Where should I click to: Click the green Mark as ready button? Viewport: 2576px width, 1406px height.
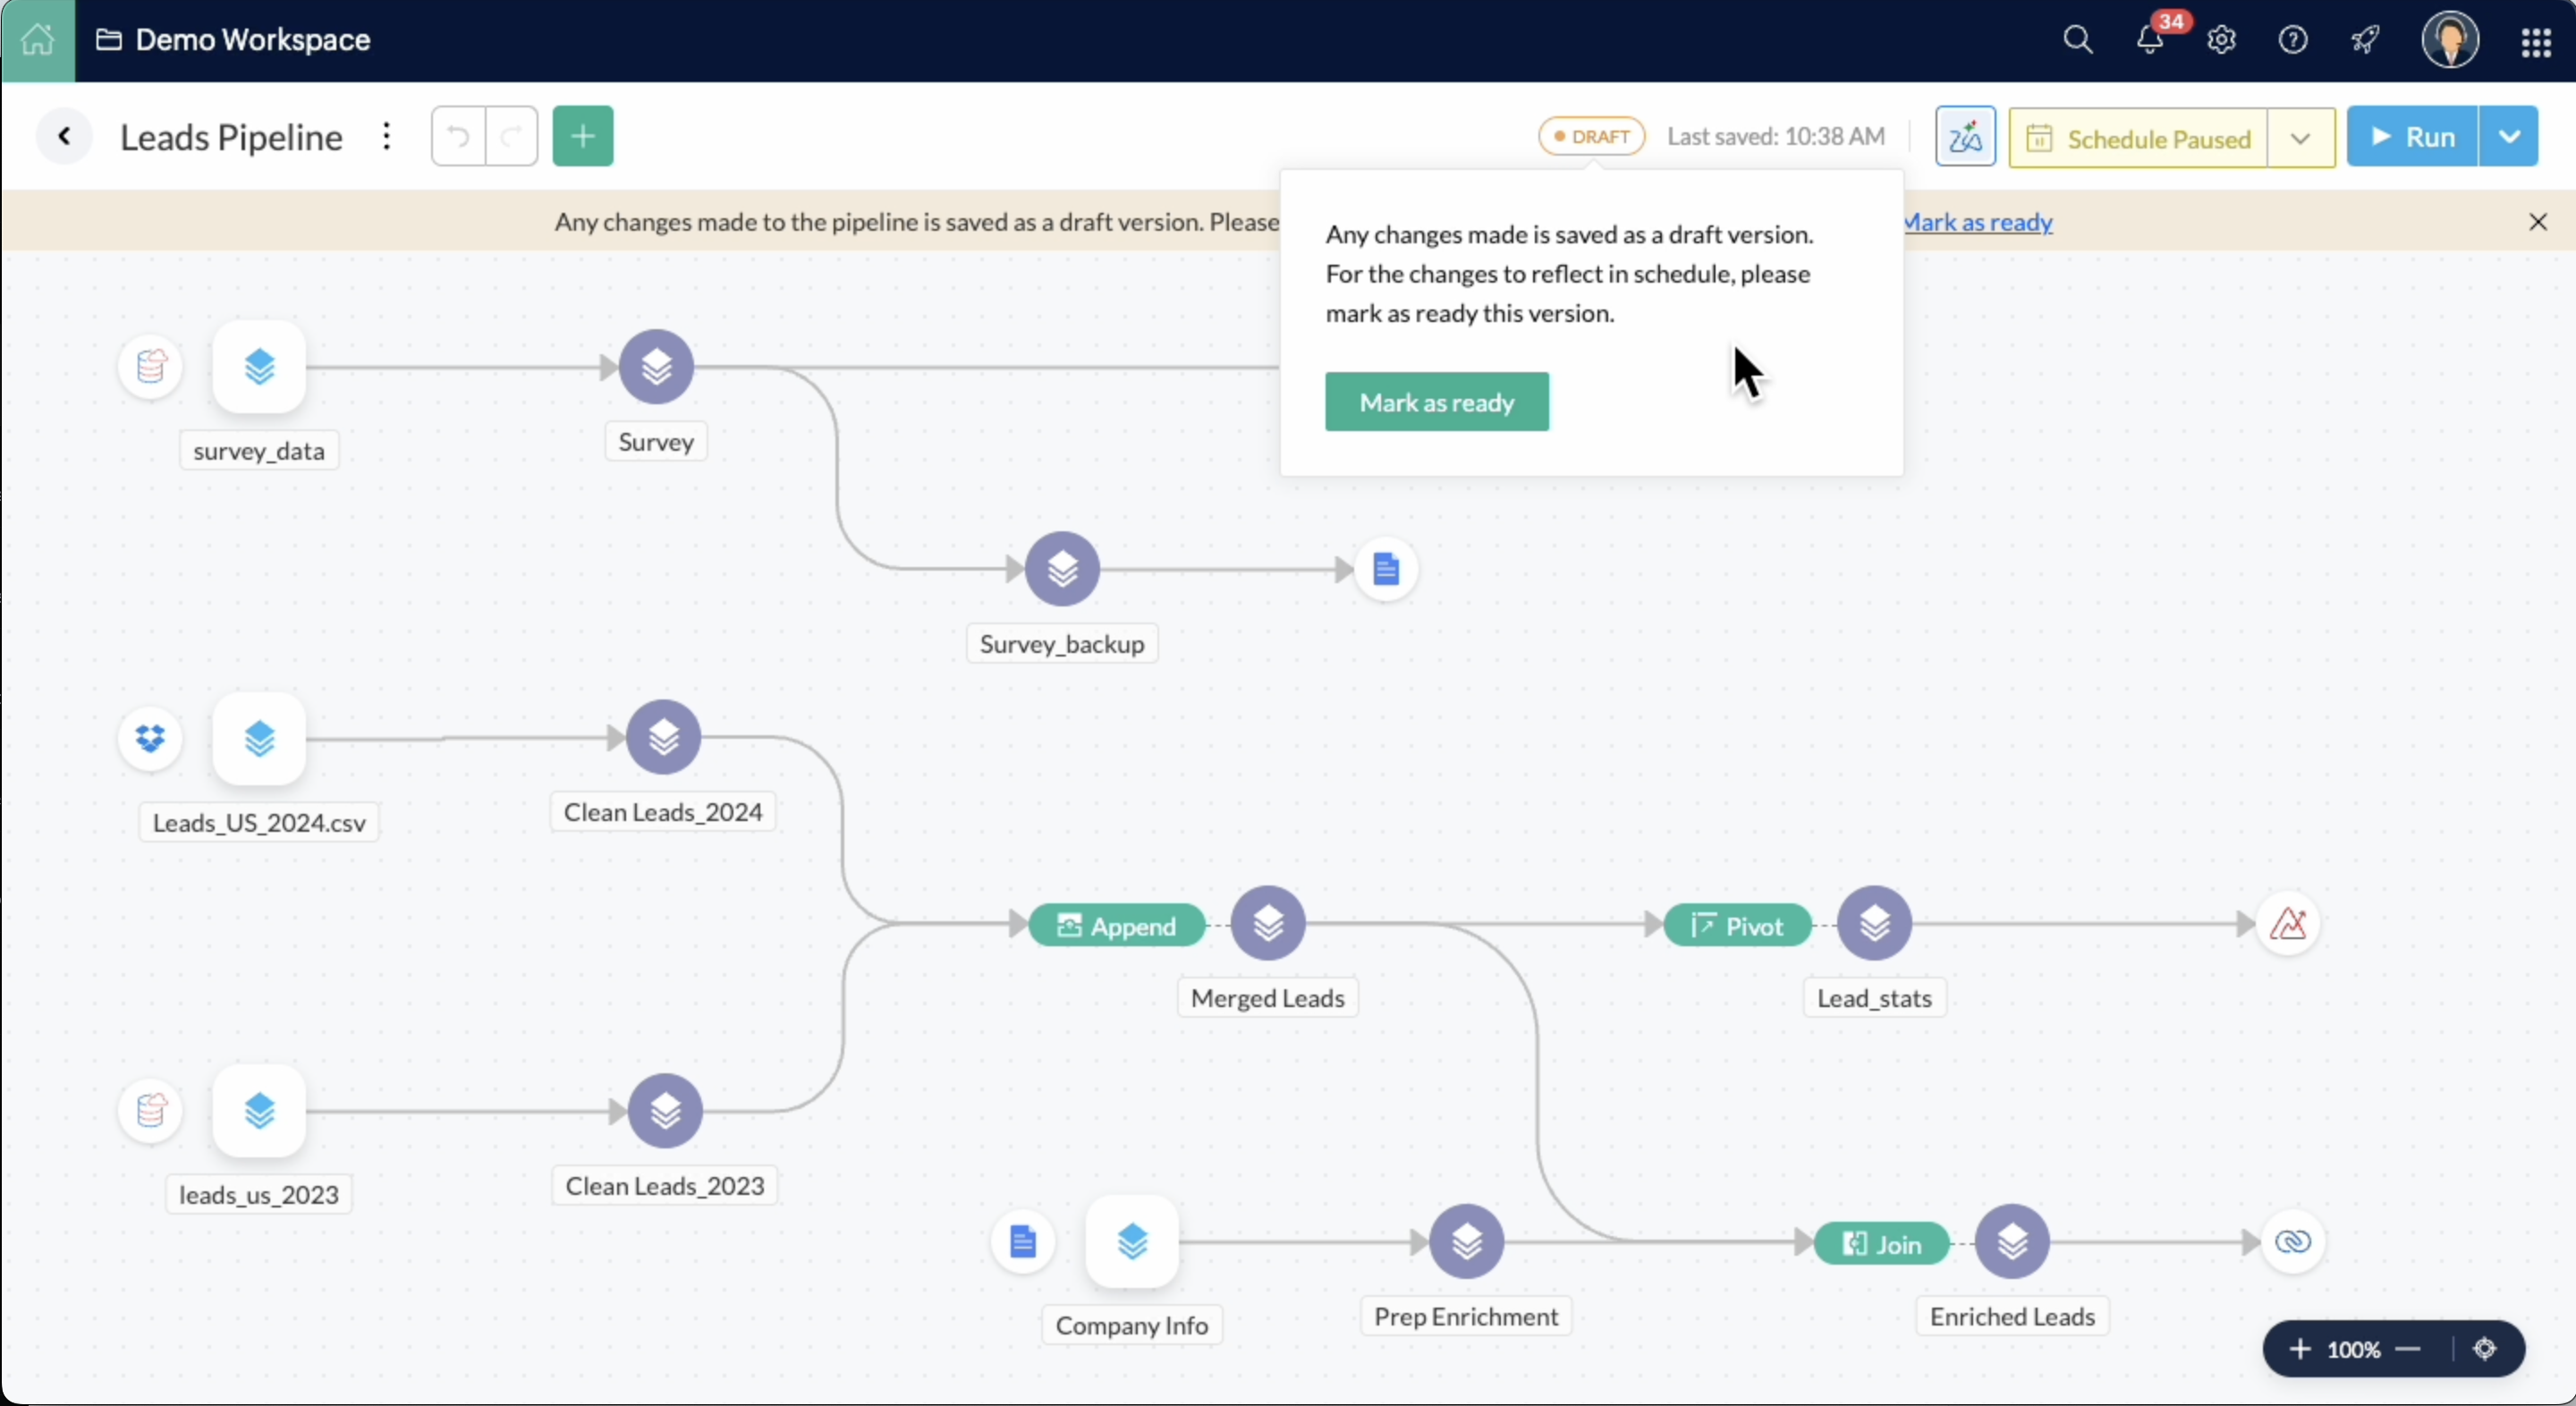1436,402
